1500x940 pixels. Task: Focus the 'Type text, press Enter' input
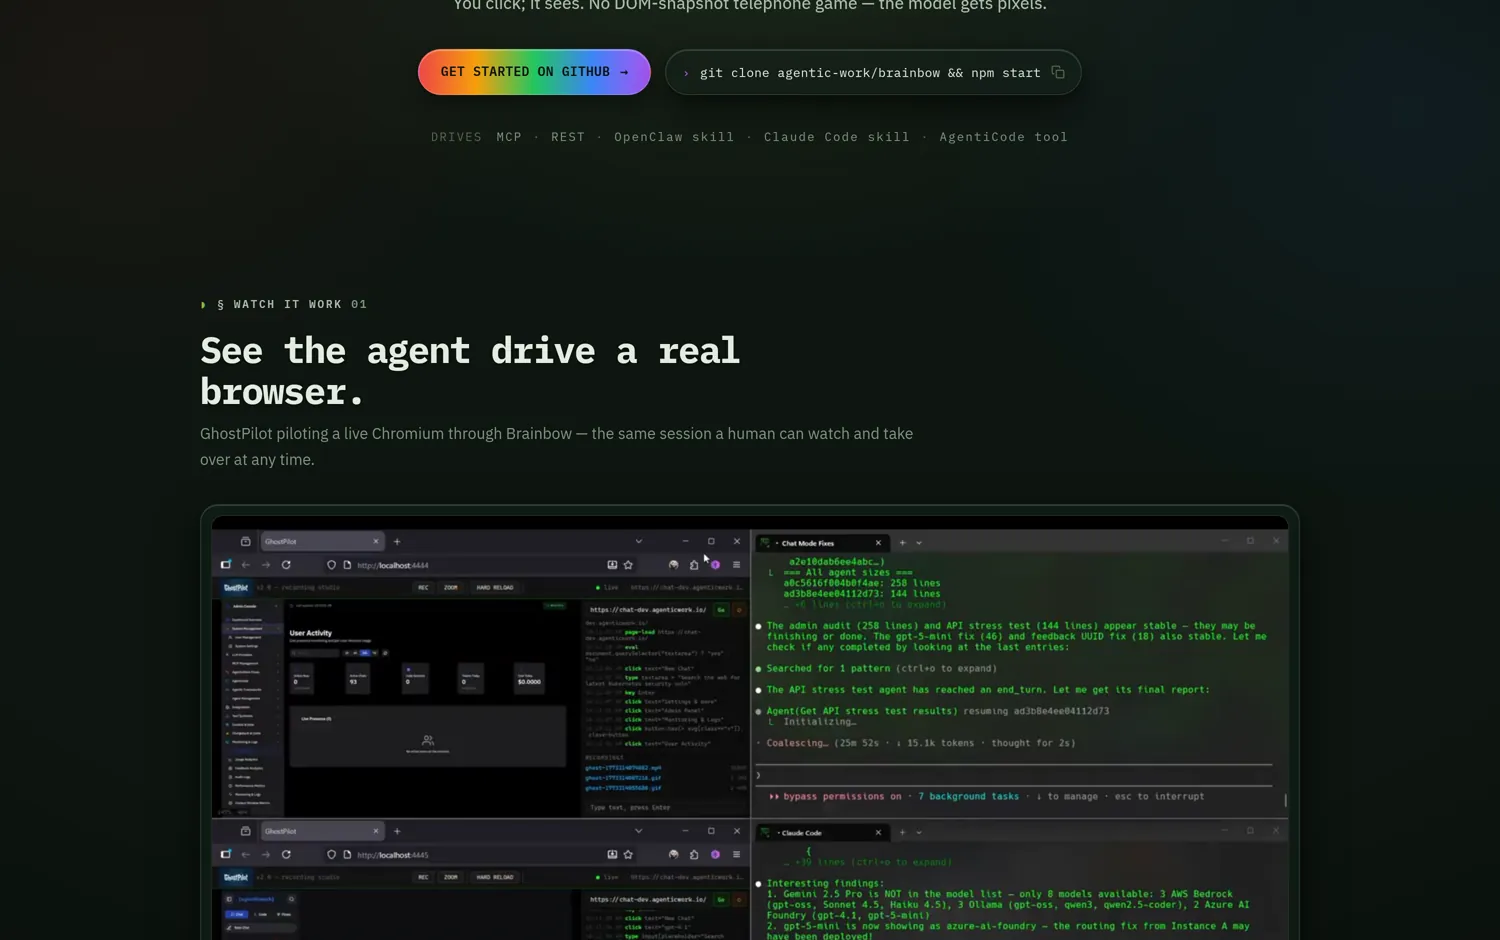click(665, 807)
